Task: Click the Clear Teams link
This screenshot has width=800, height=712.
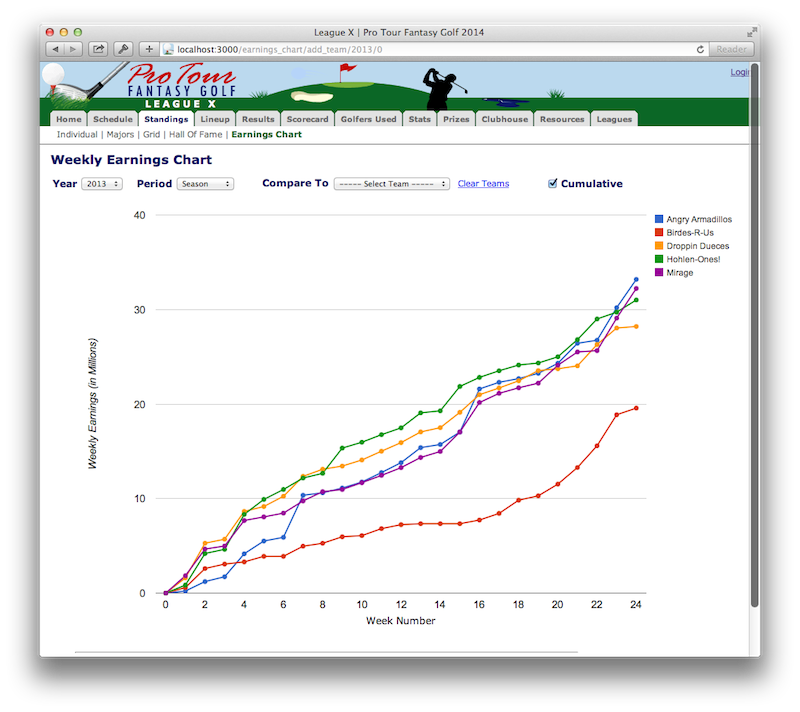Action: (x=483, y=184)
